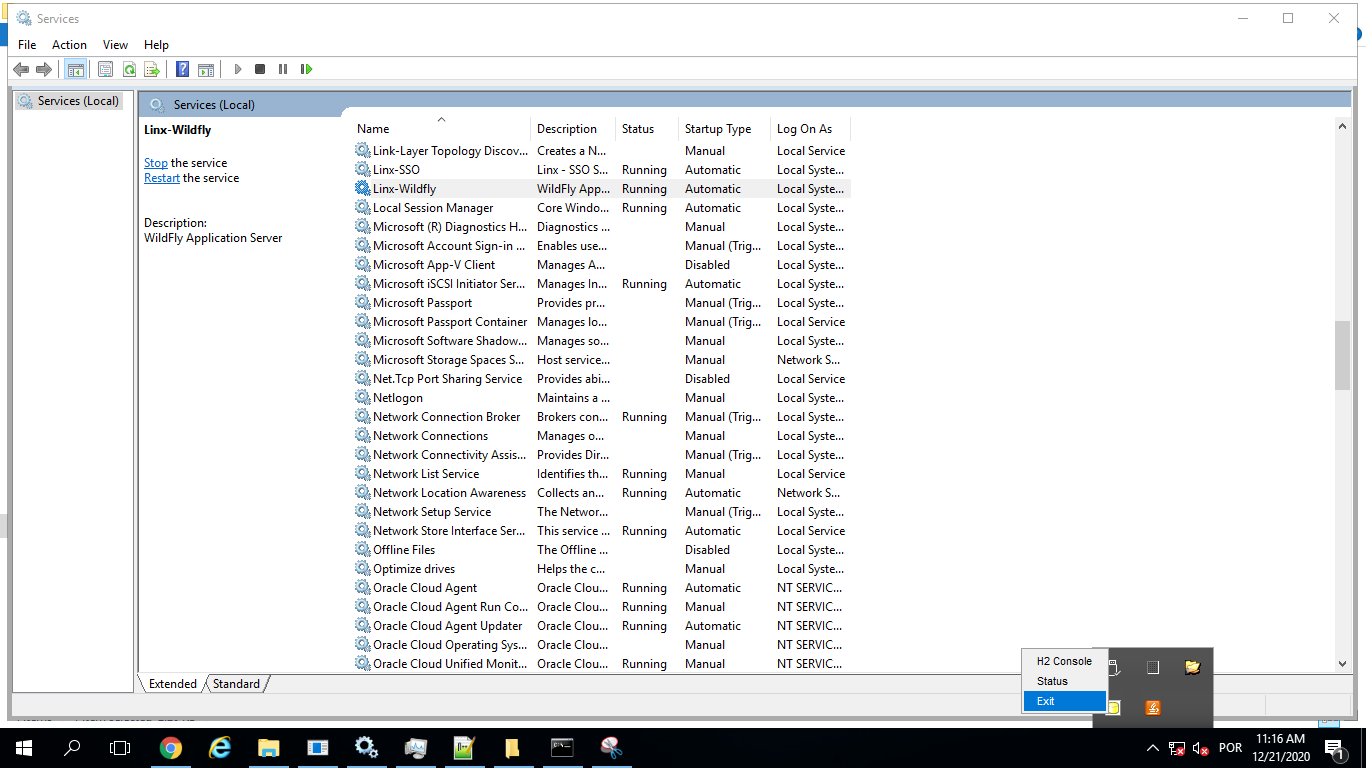Choose Exit in the tray context menu

point(1064,701)
